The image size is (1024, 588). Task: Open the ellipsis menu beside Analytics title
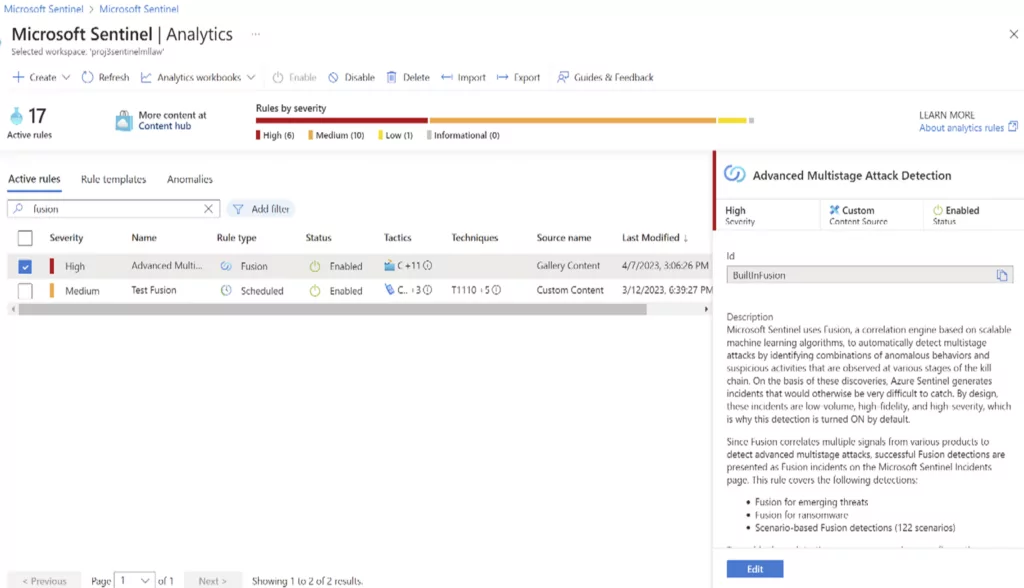255,34
